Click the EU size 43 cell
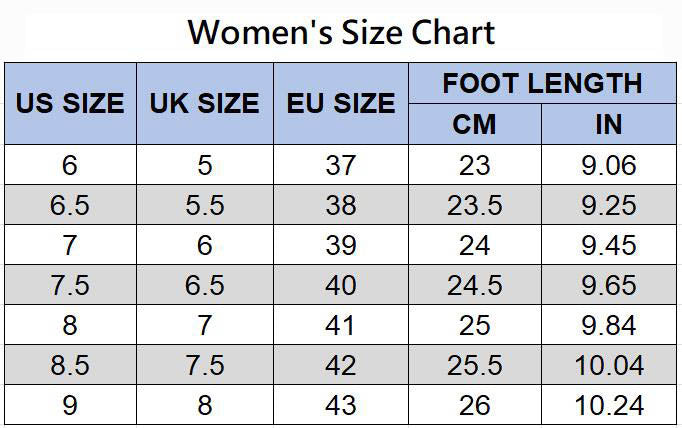The image size is (682, 428). [x=340, y=405]
